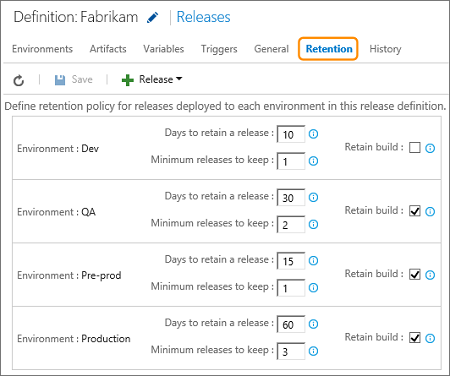This screenshot has height=376, width=450.
Task: Click the Environment : Production label
Action: pyautogui.click(x=74, y=339)
